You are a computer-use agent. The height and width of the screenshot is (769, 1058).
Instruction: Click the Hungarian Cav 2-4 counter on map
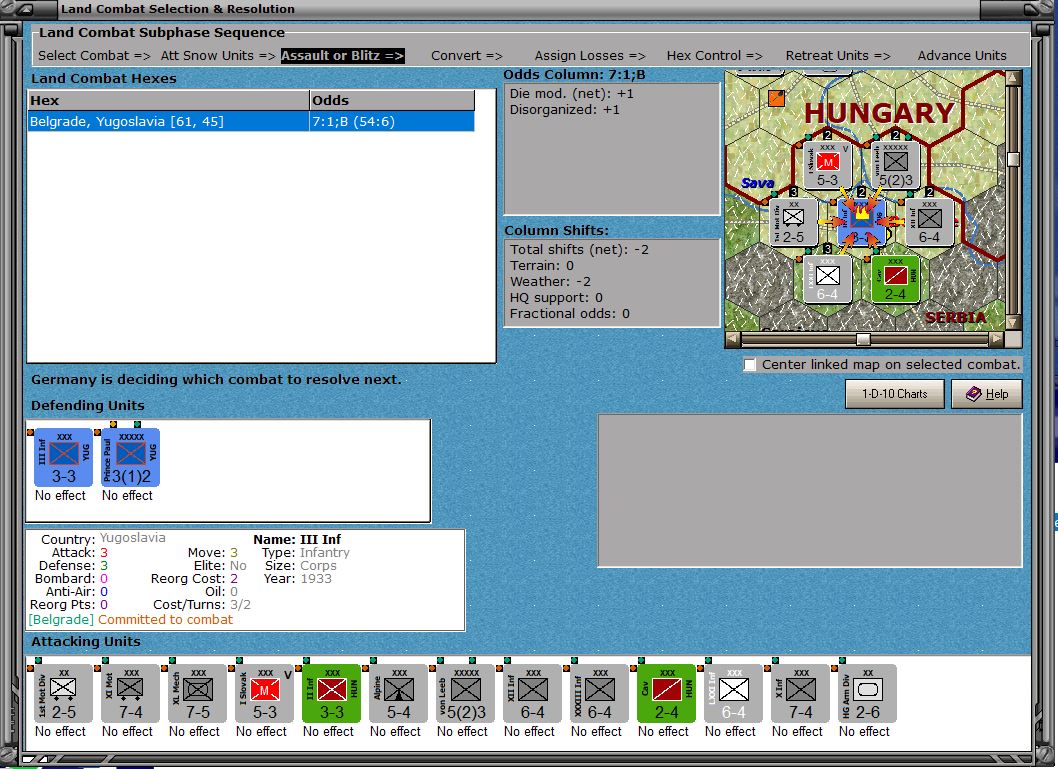pyautogui.click(x=895, y=279)
